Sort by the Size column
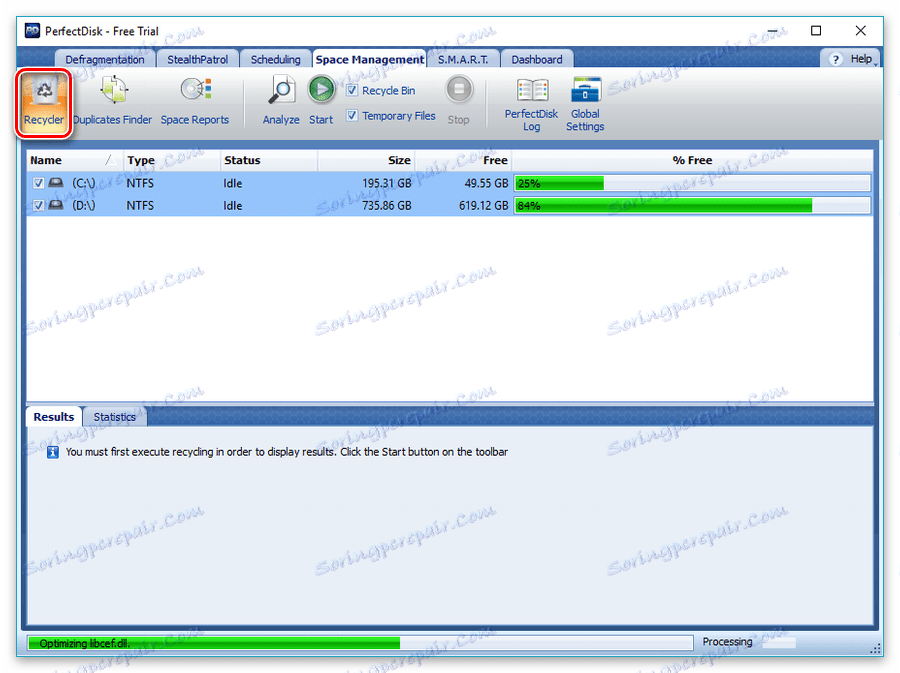 click(x=398, y=160)
